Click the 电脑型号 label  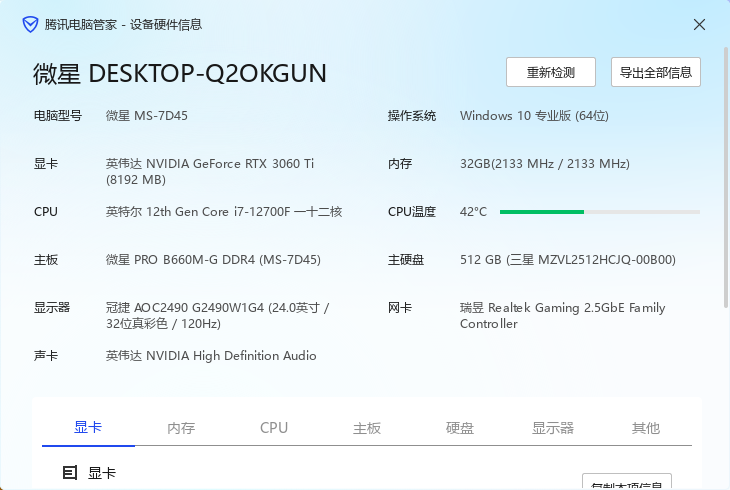(x=58, y=116)
